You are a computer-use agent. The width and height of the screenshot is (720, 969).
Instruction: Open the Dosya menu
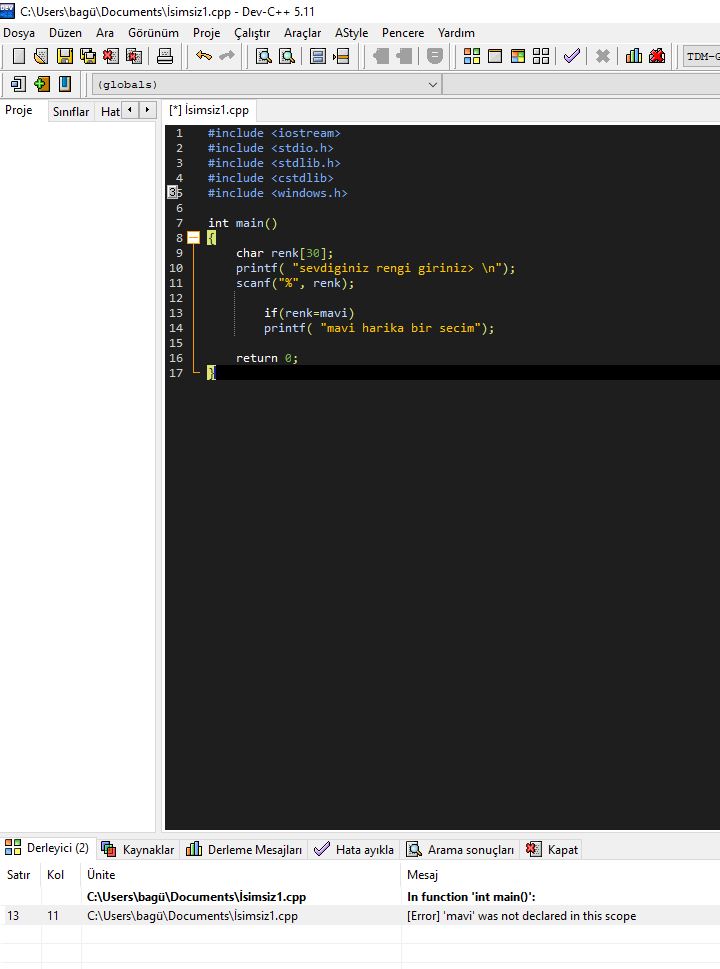click(x=19, y=33)
